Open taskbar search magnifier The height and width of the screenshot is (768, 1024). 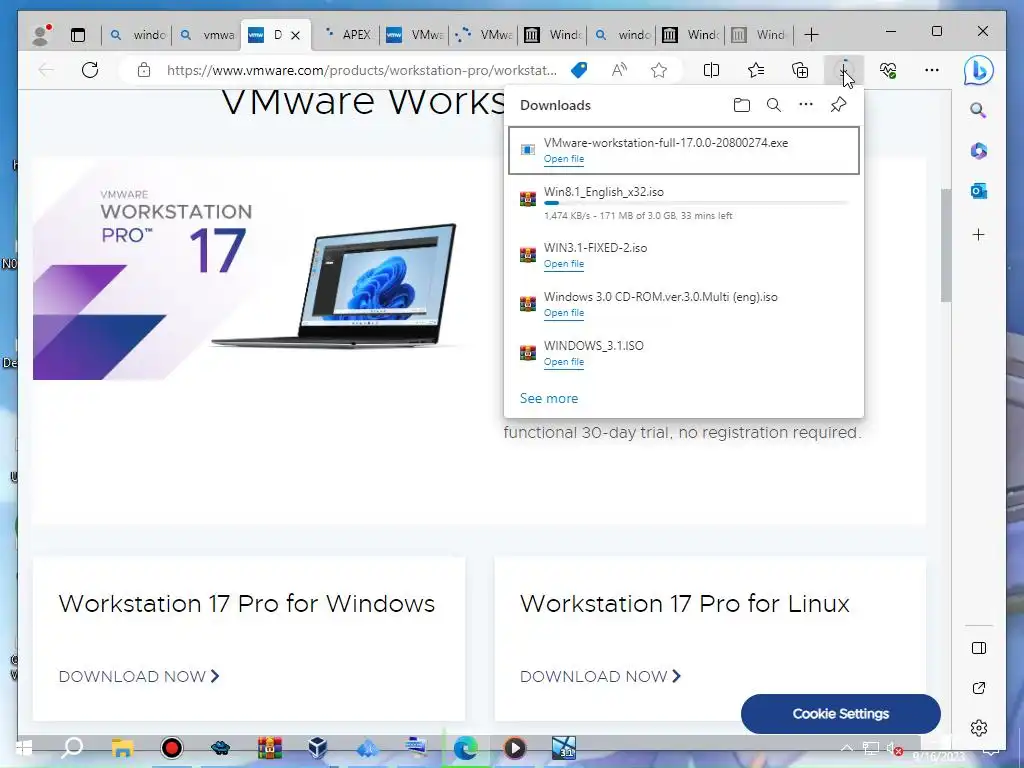(72, 748)
